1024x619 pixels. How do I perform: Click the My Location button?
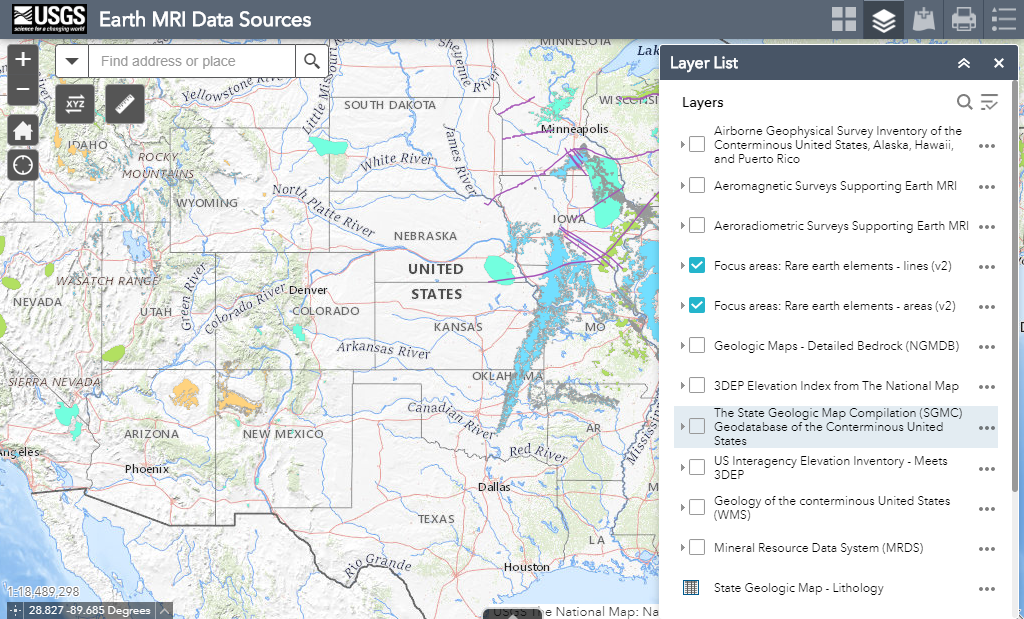point(23,164)
